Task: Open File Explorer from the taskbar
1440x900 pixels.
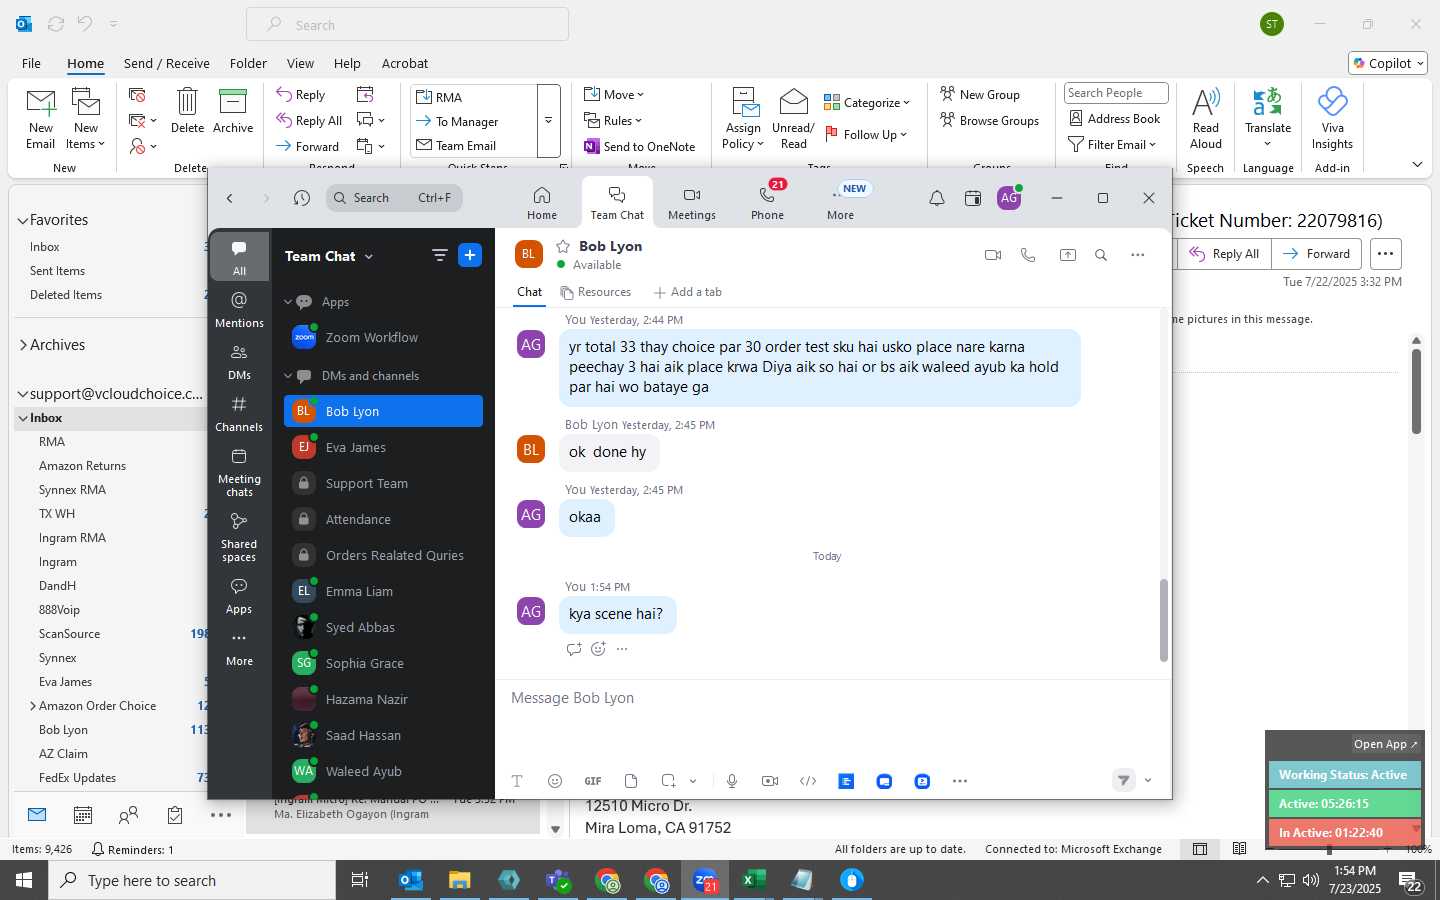Action: tap(459, 880)
